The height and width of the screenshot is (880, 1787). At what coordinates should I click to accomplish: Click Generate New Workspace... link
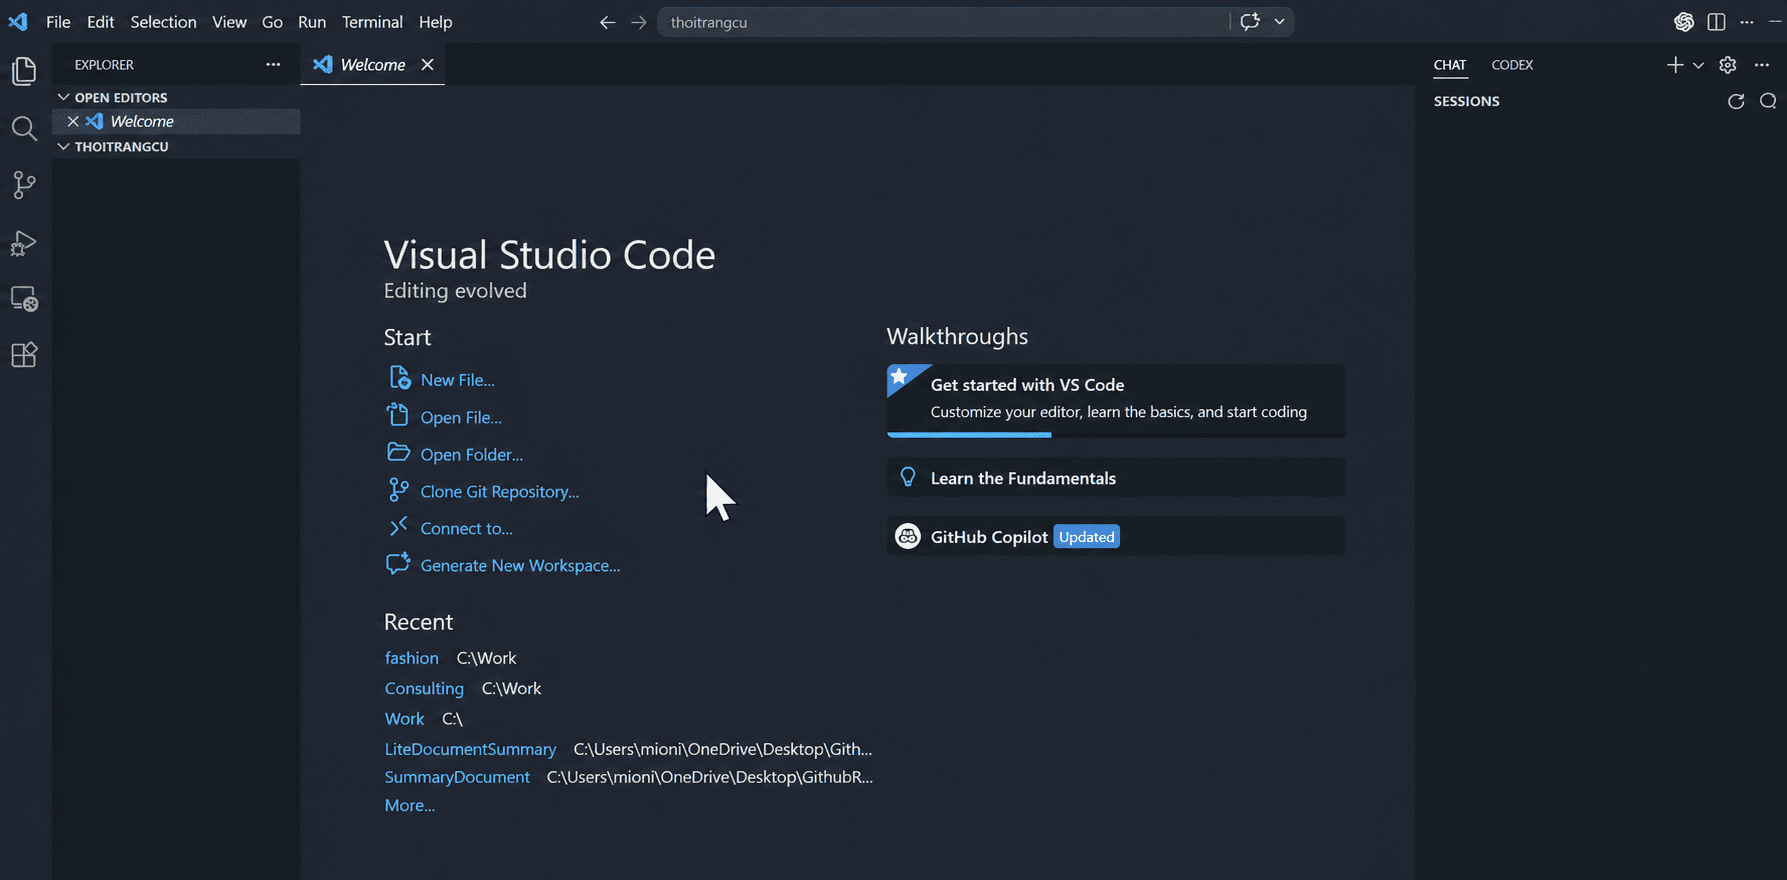[520, 565]
